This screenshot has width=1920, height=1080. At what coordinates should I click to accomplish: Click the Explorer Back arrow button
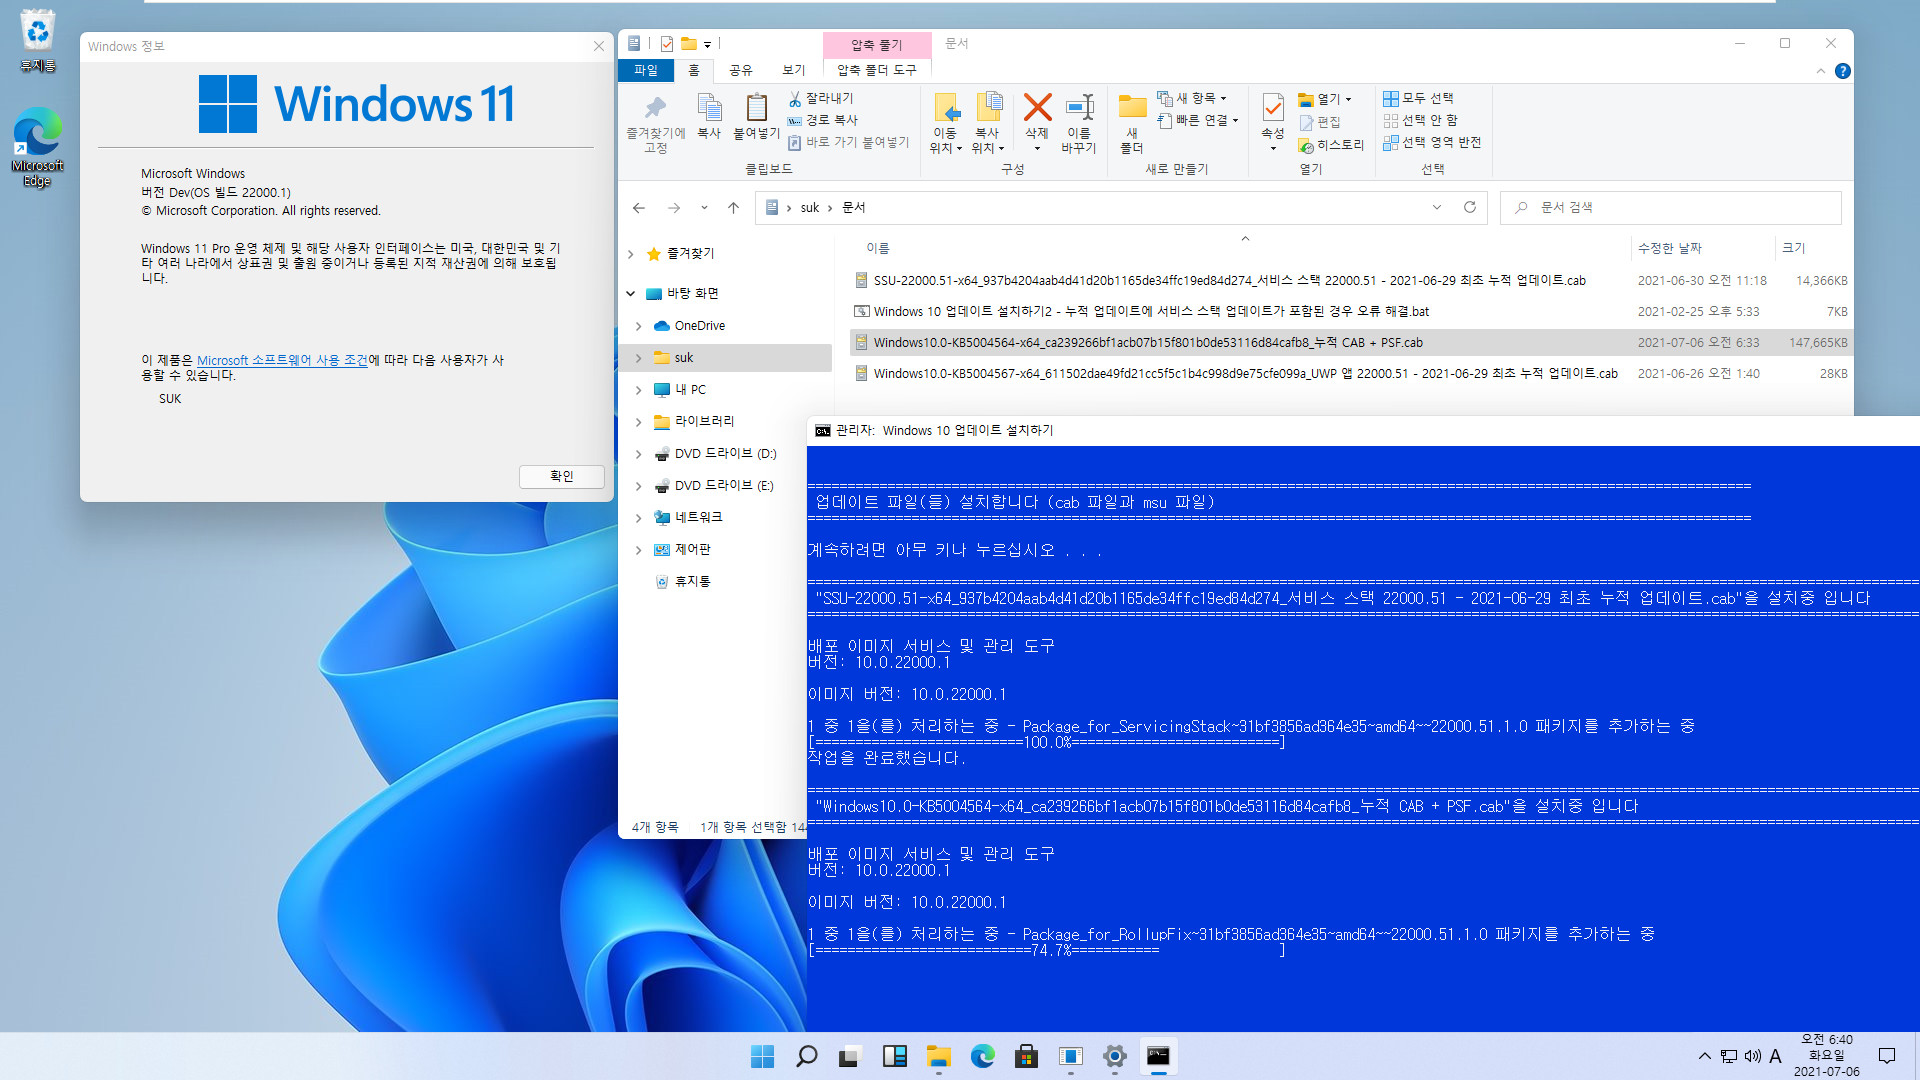click(x=639, y=207)
